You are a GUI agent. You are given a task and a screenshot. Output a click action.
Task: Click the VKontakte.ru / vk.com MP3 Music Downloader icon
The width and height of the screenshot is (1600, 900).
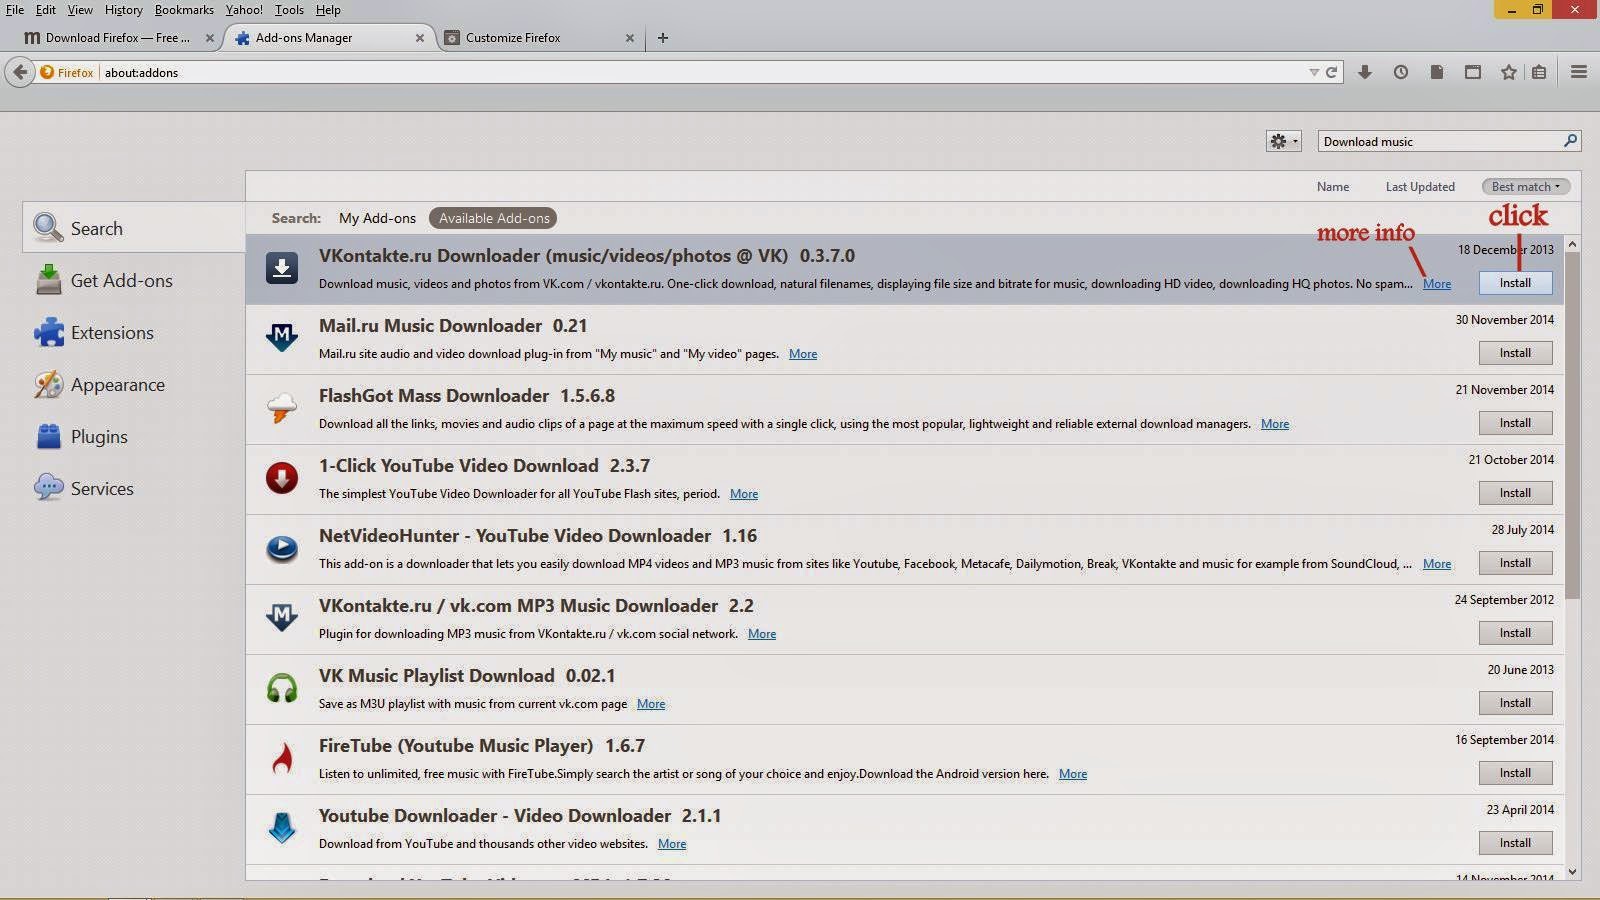coord(282,618)
